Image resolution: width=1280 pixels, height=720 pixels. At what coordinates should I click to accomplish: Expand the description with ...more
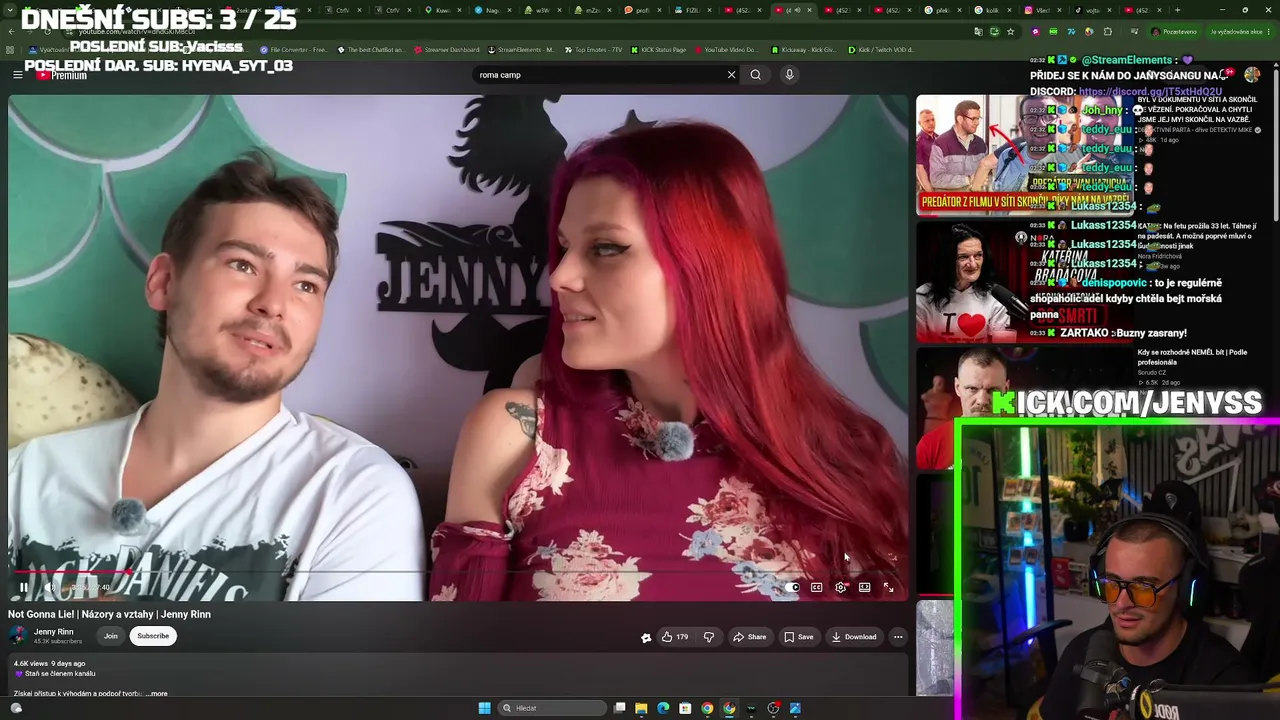coord(157,693)
